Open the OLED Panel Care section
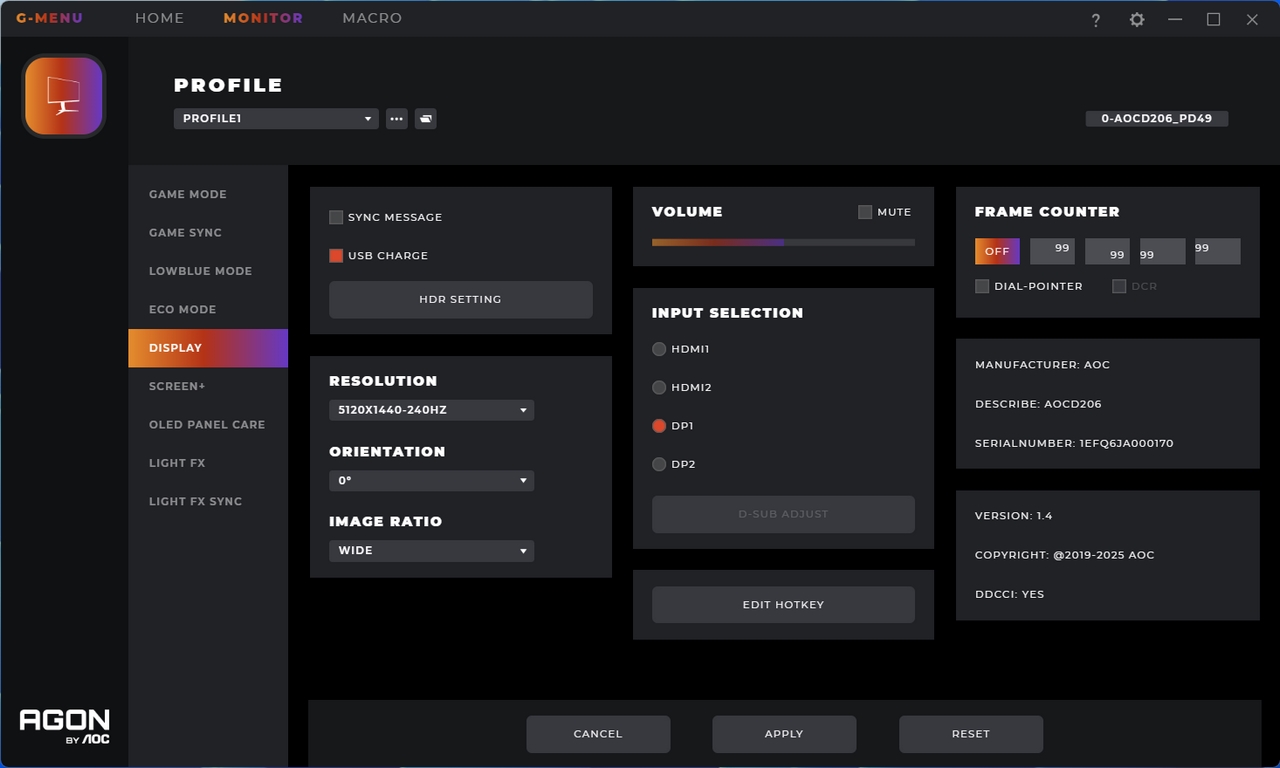Viewport: 1280px width, 768px height. point(208,425)
